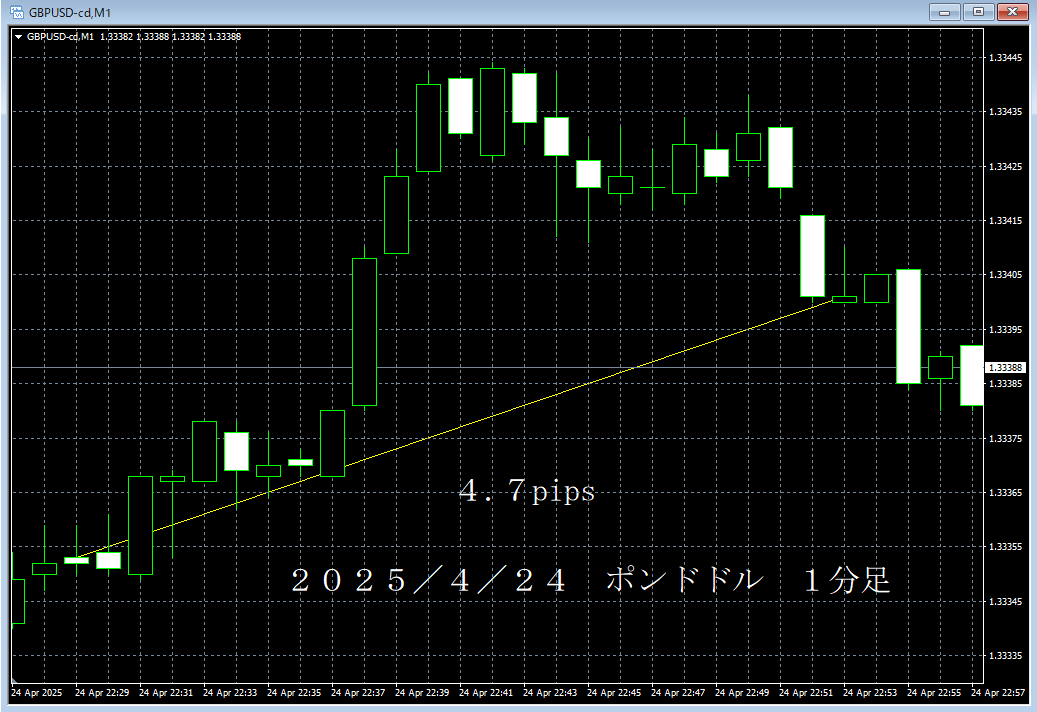Click the 1.33415 price scale label
Screen dimensions: 1037x712
point(1005,221)
